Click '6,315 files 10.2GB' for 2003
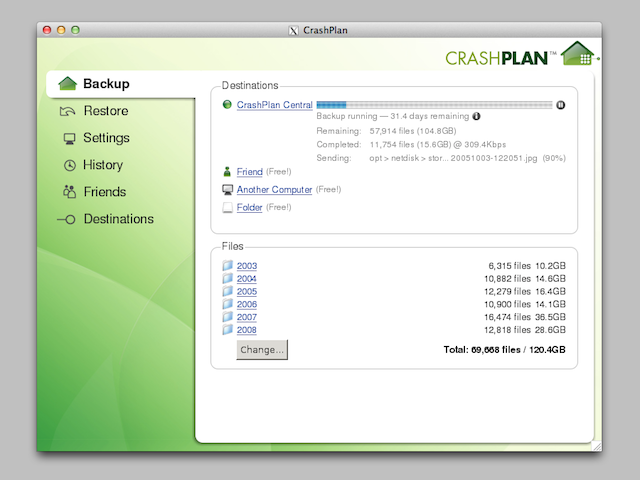This screenshot has height=480, width=640. click(x=527, y=266)
